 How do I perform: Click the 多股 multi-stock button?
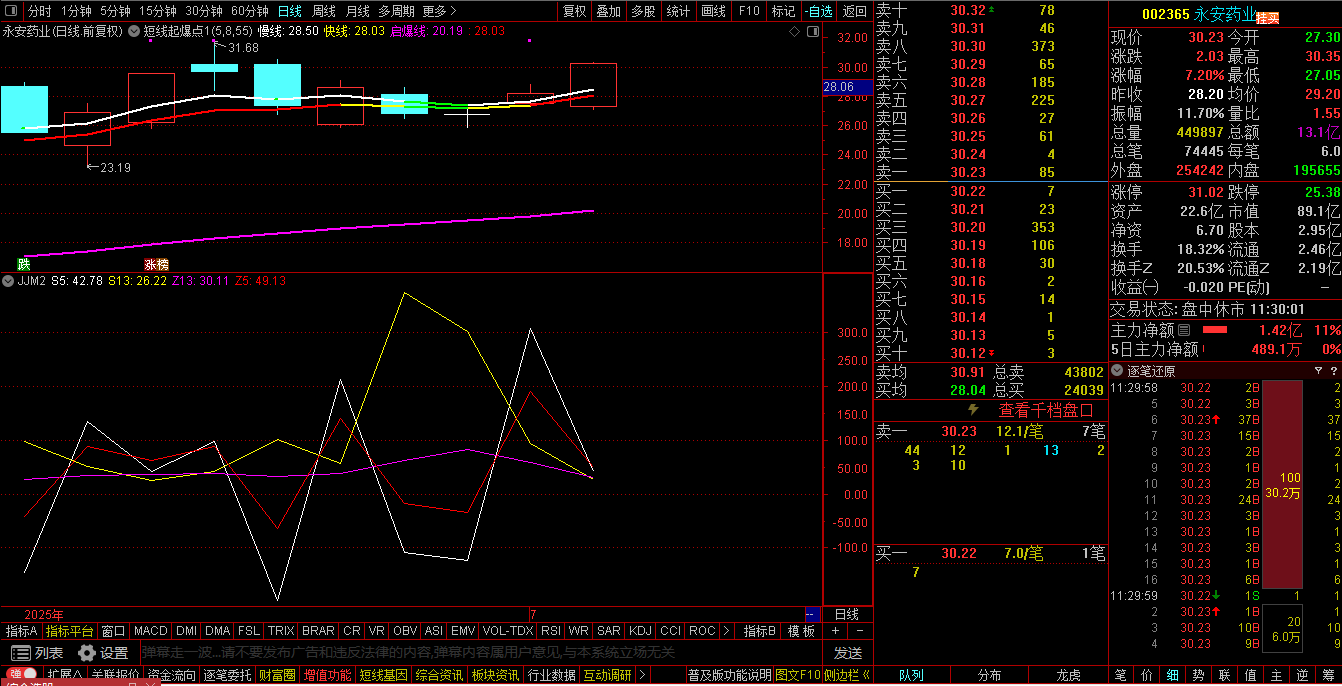[x=643, y=12]
